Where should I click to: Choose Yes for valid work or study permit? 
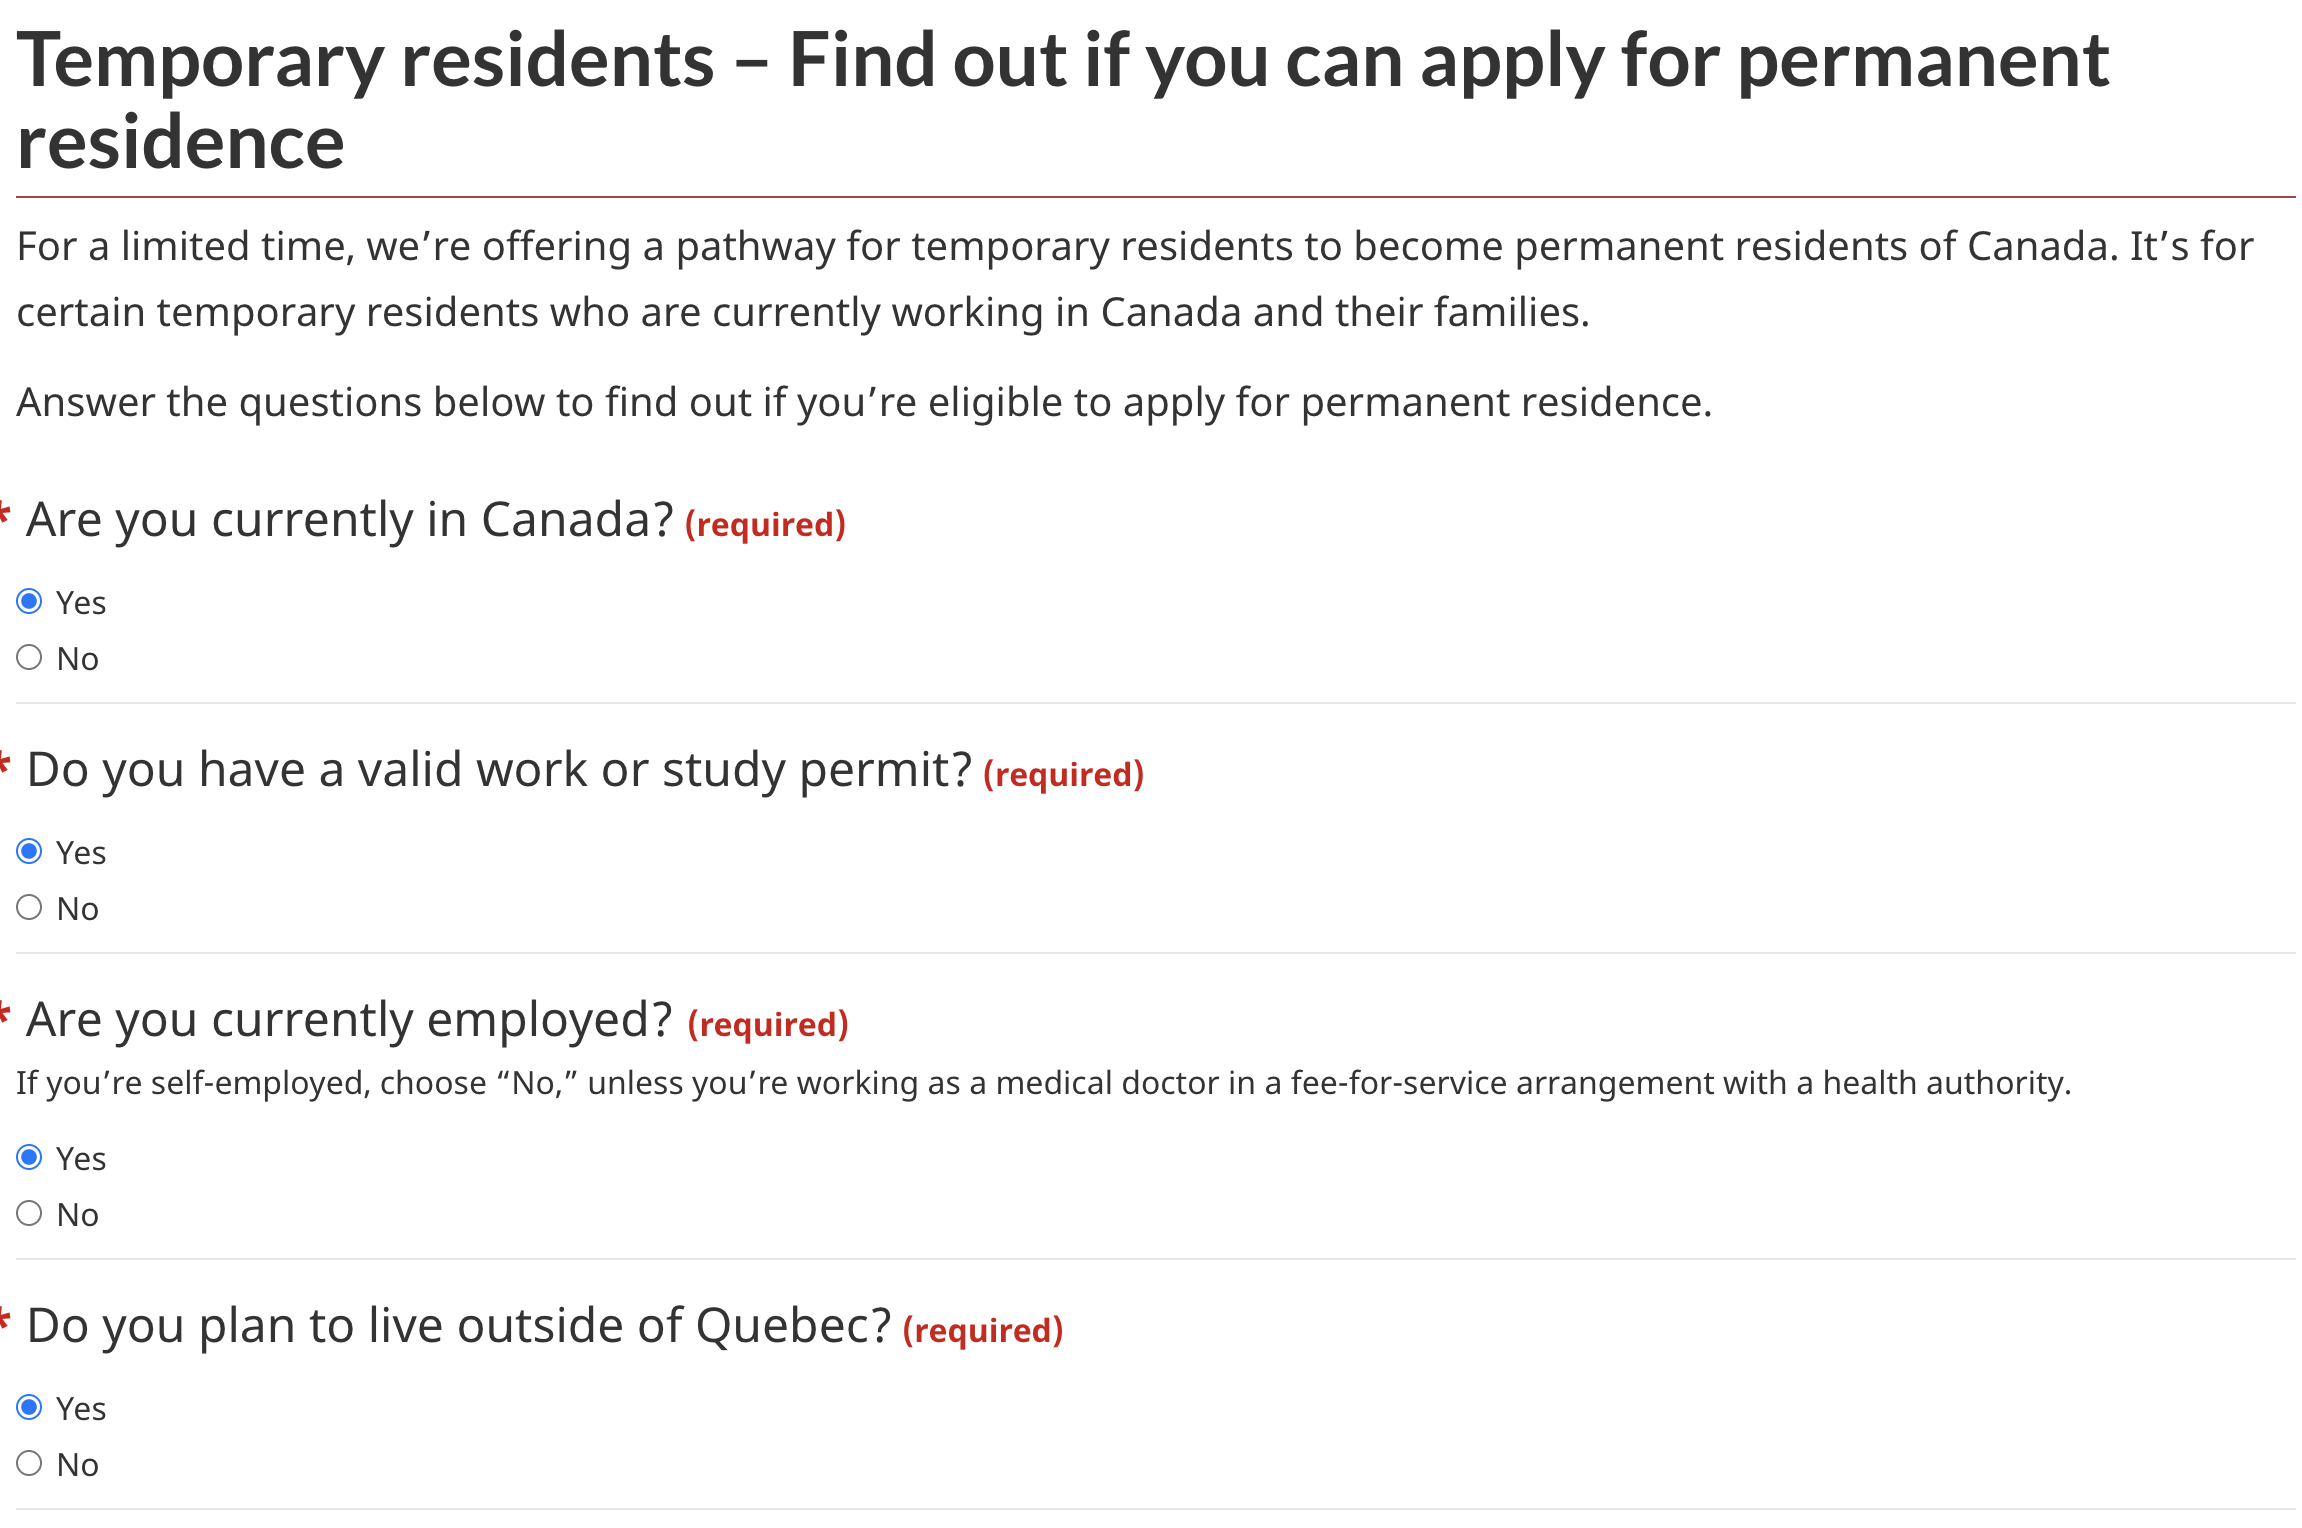point(30,851)
